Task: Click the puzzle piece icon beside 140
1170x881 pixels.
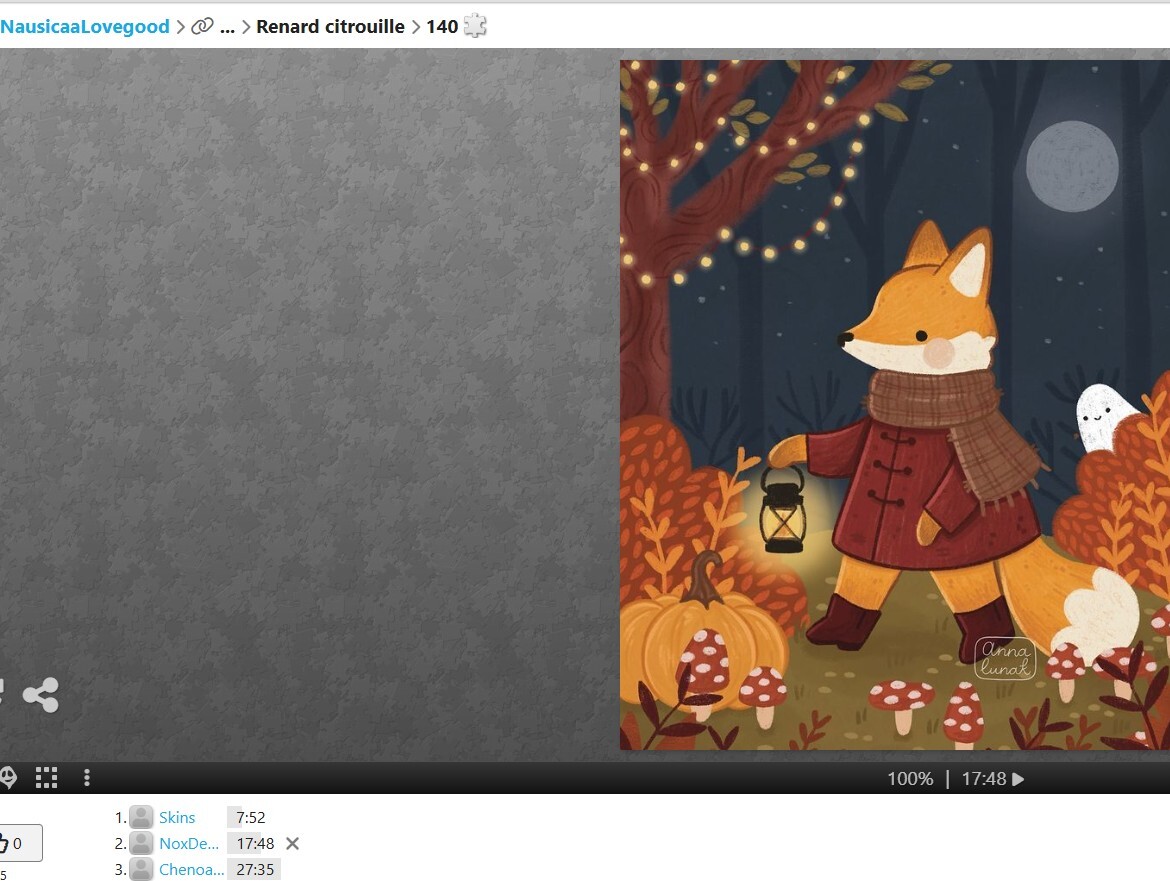Action: click(x=475, y=26)
